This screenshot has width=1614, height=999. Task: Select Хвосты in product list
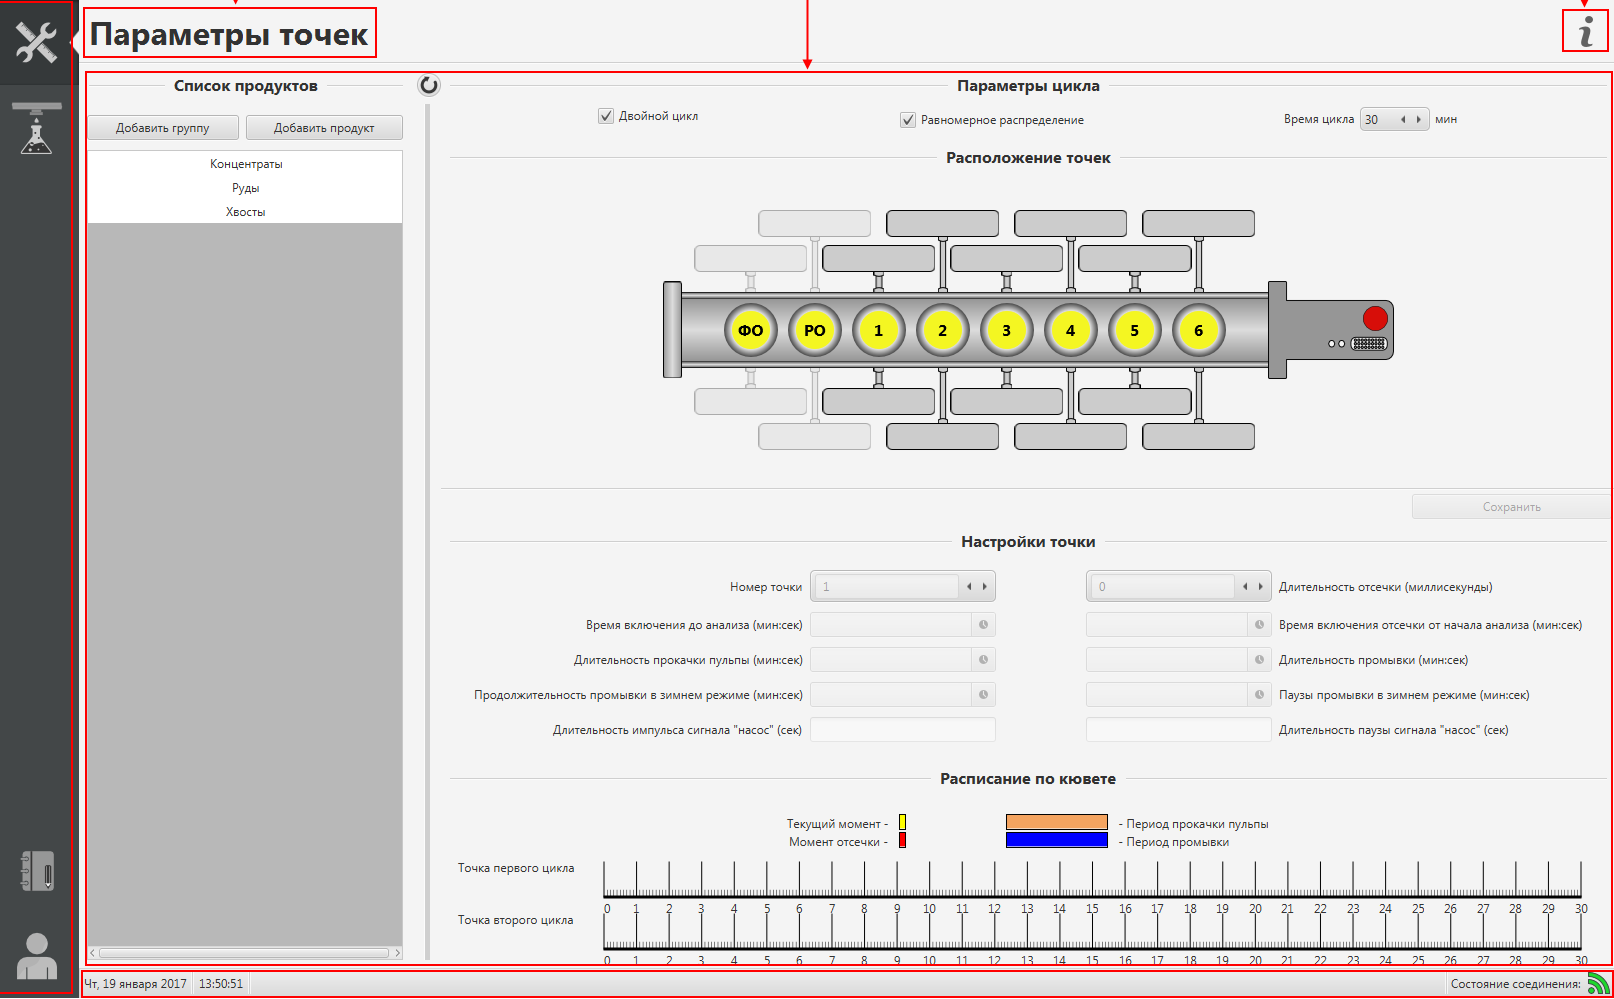click(246, 212)
